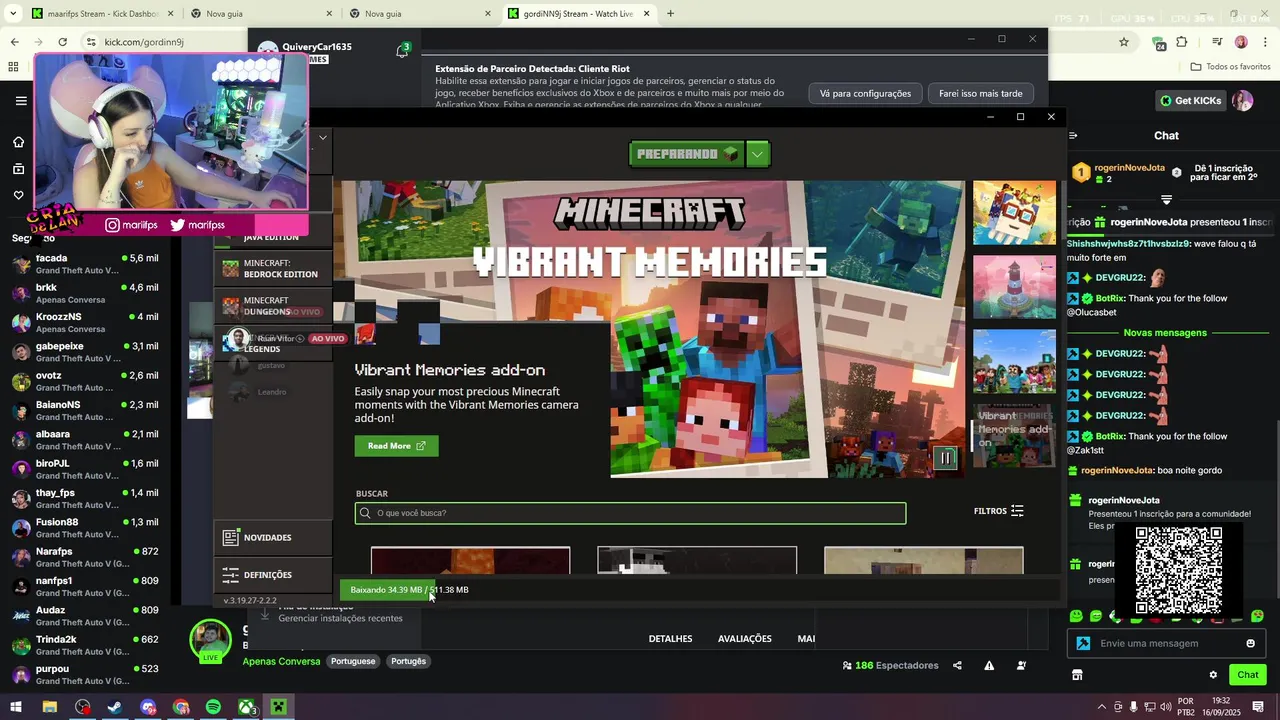The image size is (1280, 720).
Task: Click the share icon next to viewer count
Action: [957, 666]
